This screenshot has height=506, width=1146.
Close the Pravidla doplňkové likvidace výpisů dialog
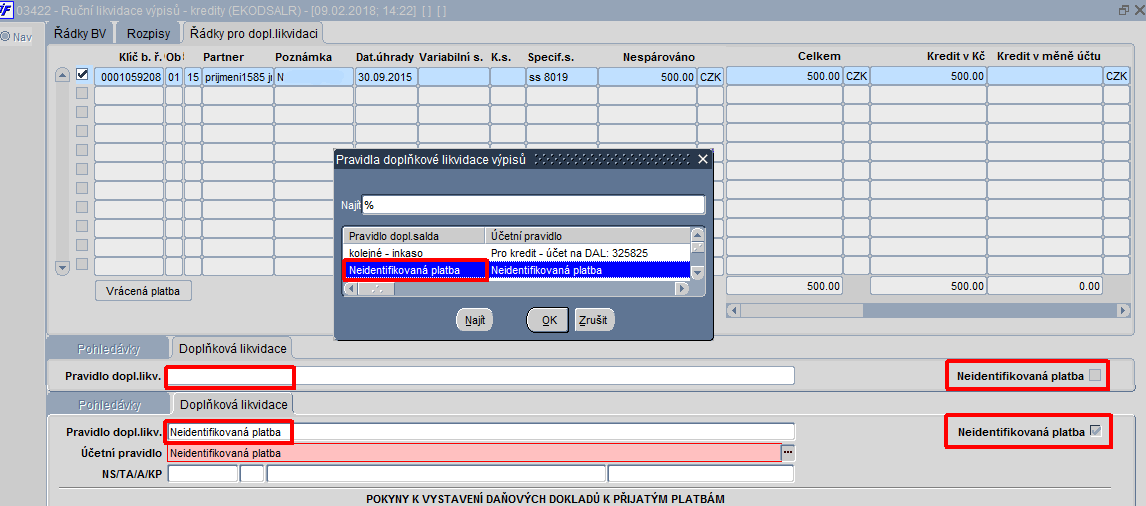click(x=702, y=159)
